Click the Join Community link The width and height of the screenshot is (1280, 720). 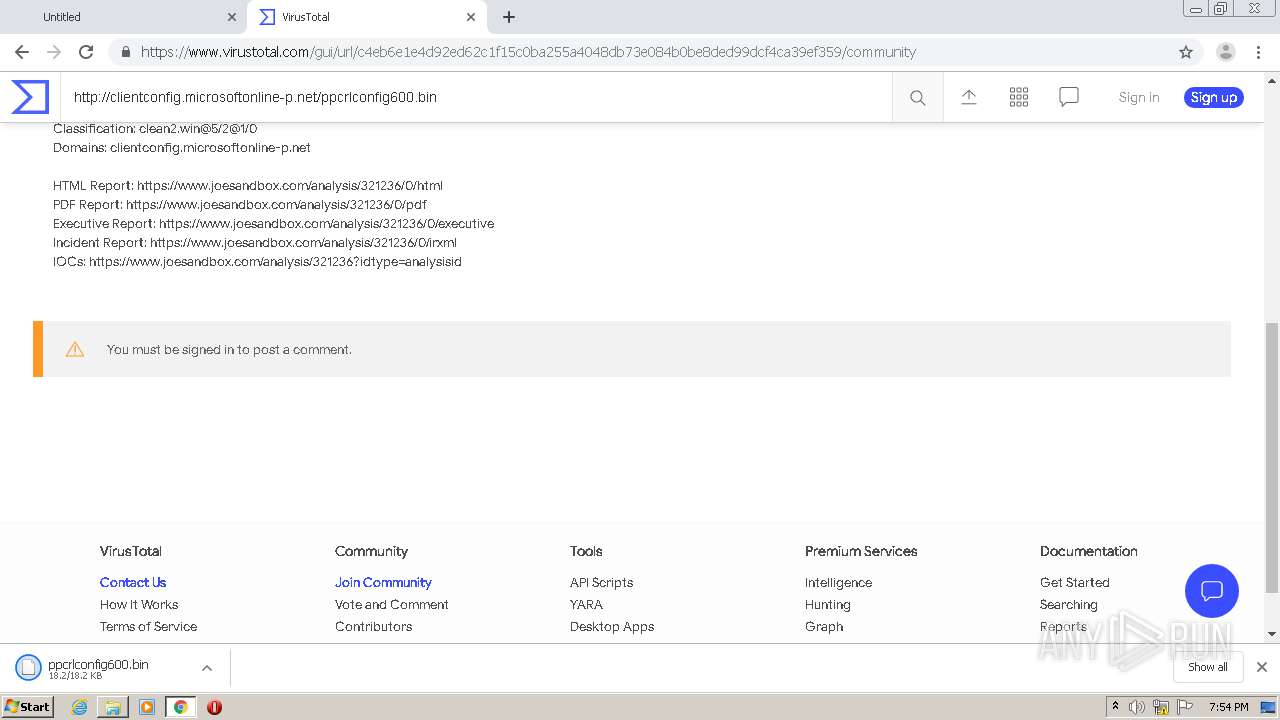(383, 582)
